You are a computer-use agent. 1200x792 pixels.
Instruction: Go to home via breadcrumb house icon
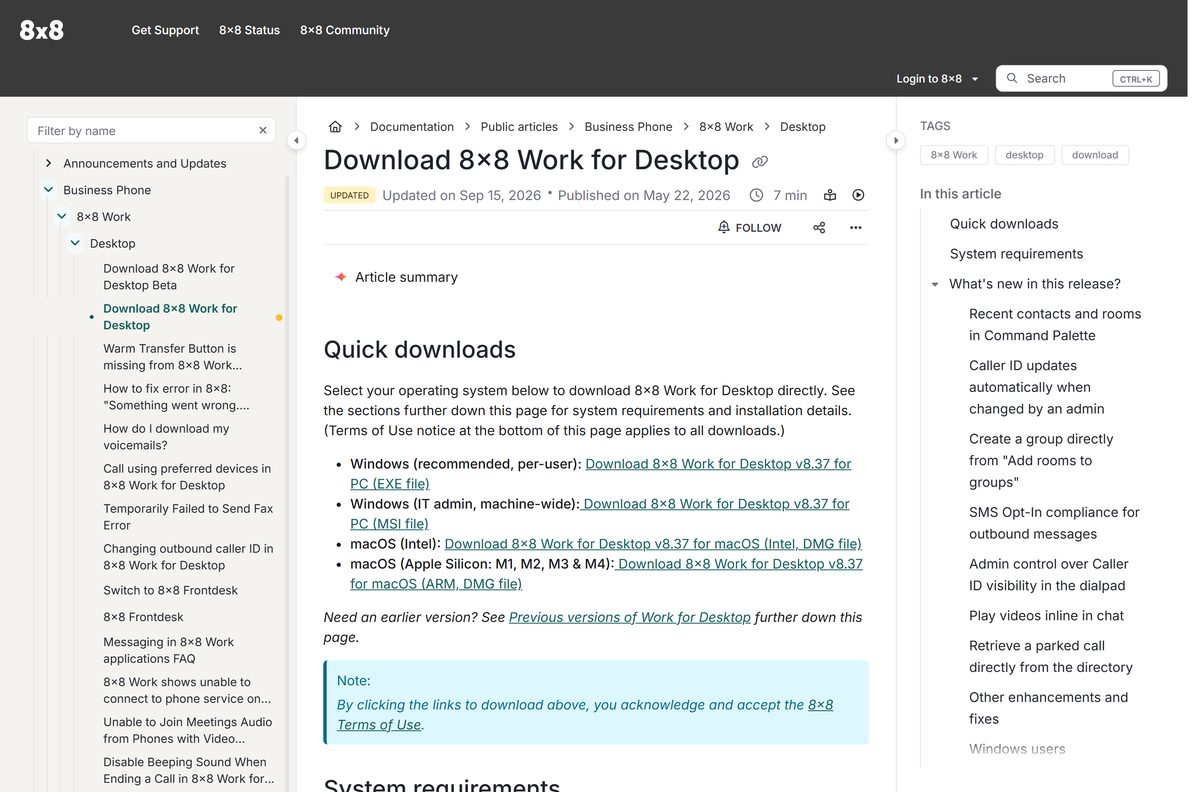335,127
